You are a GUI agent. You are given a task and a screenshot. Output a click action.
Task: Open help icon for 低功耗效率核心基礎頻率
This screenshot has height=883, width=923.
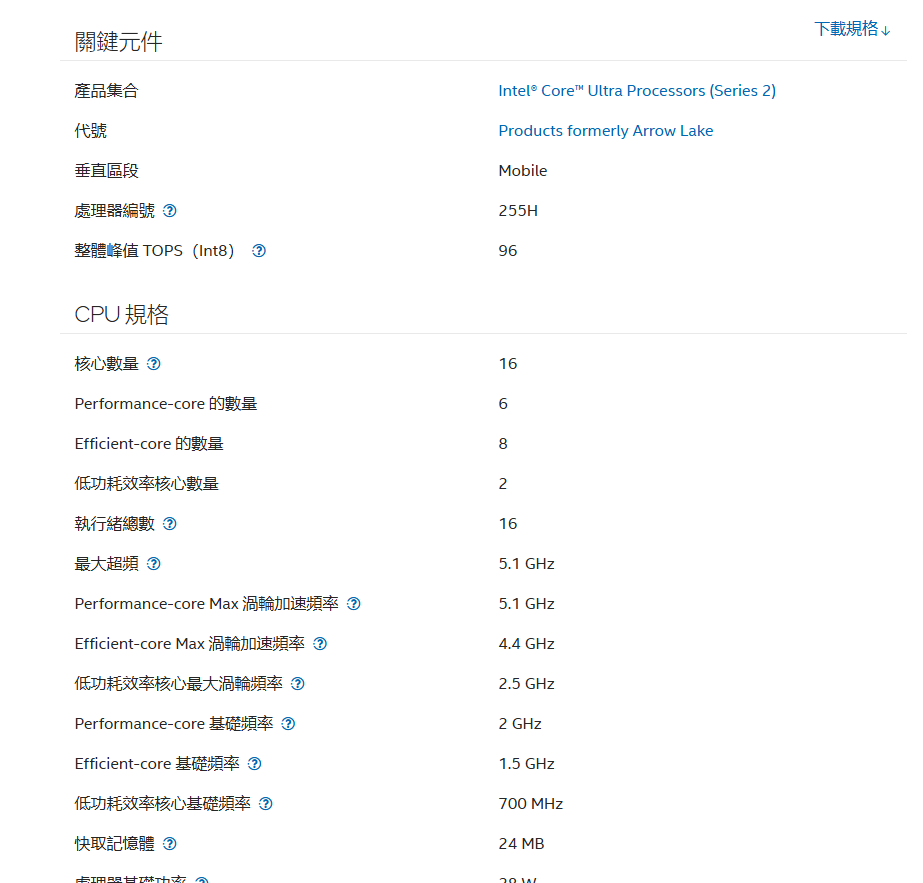tap(266, 804)
